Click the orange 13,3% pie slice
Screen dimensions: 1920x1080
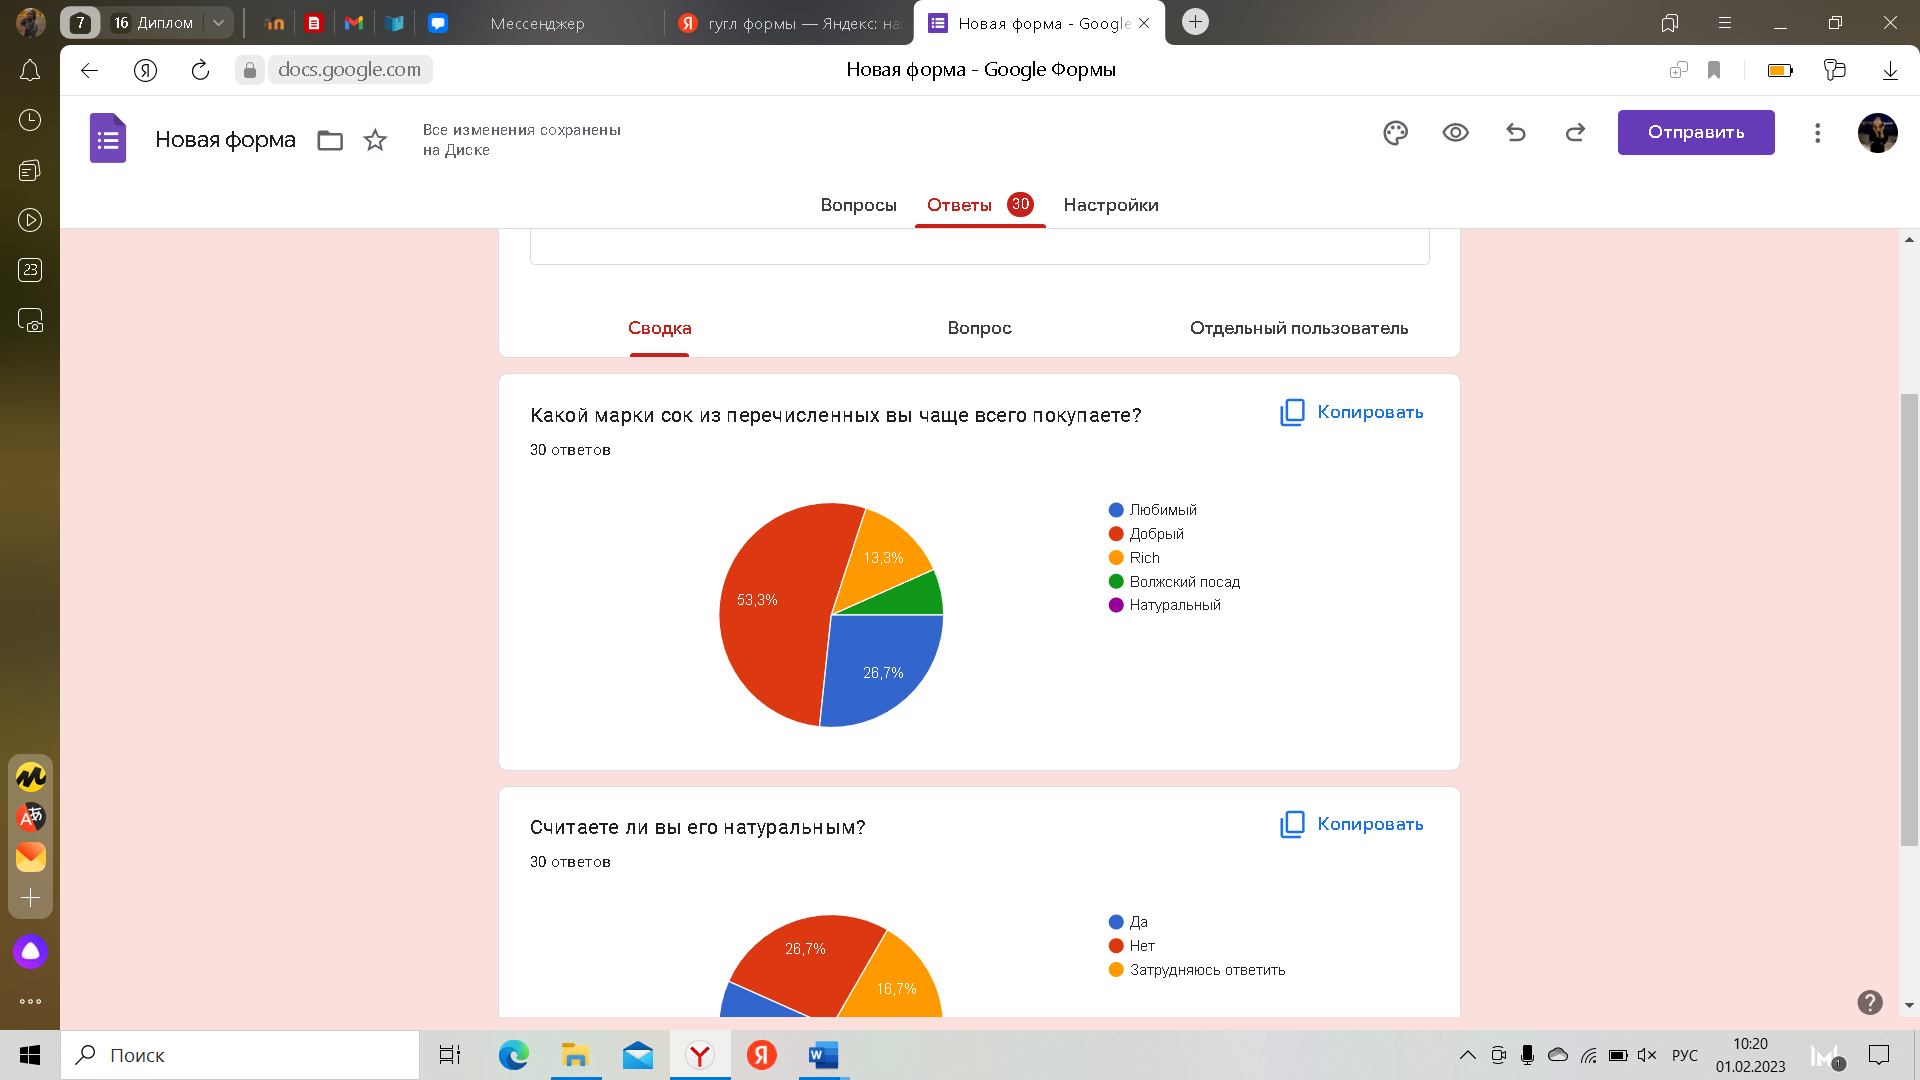coord(883,558)
